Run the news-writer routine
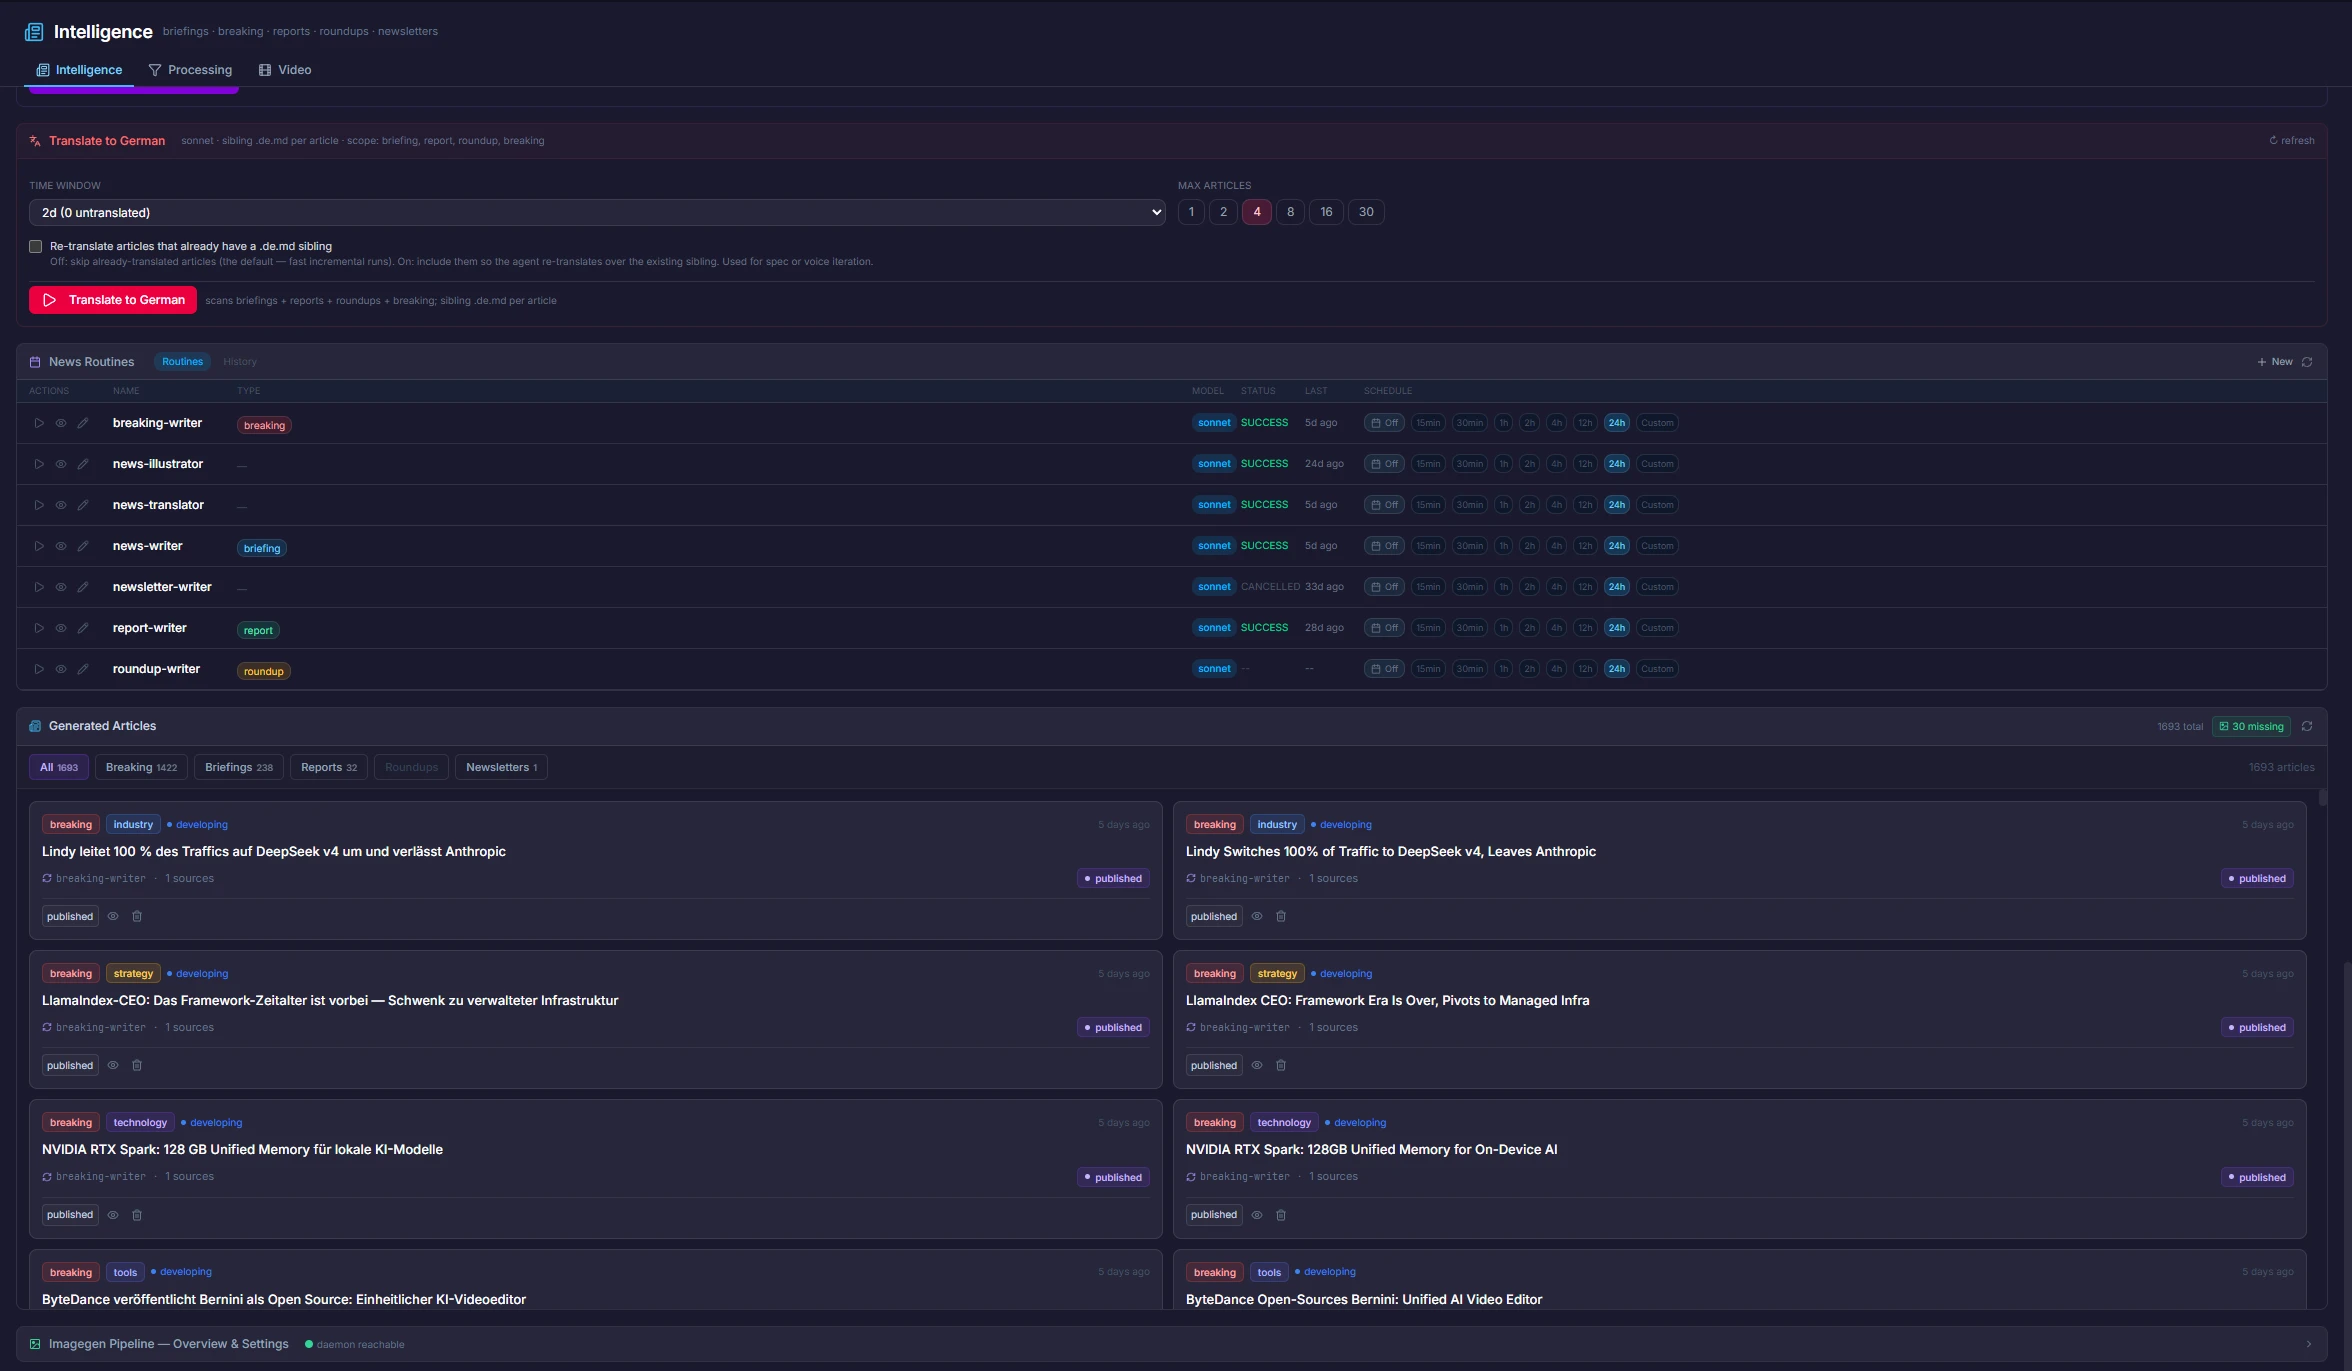 (39, 546)
